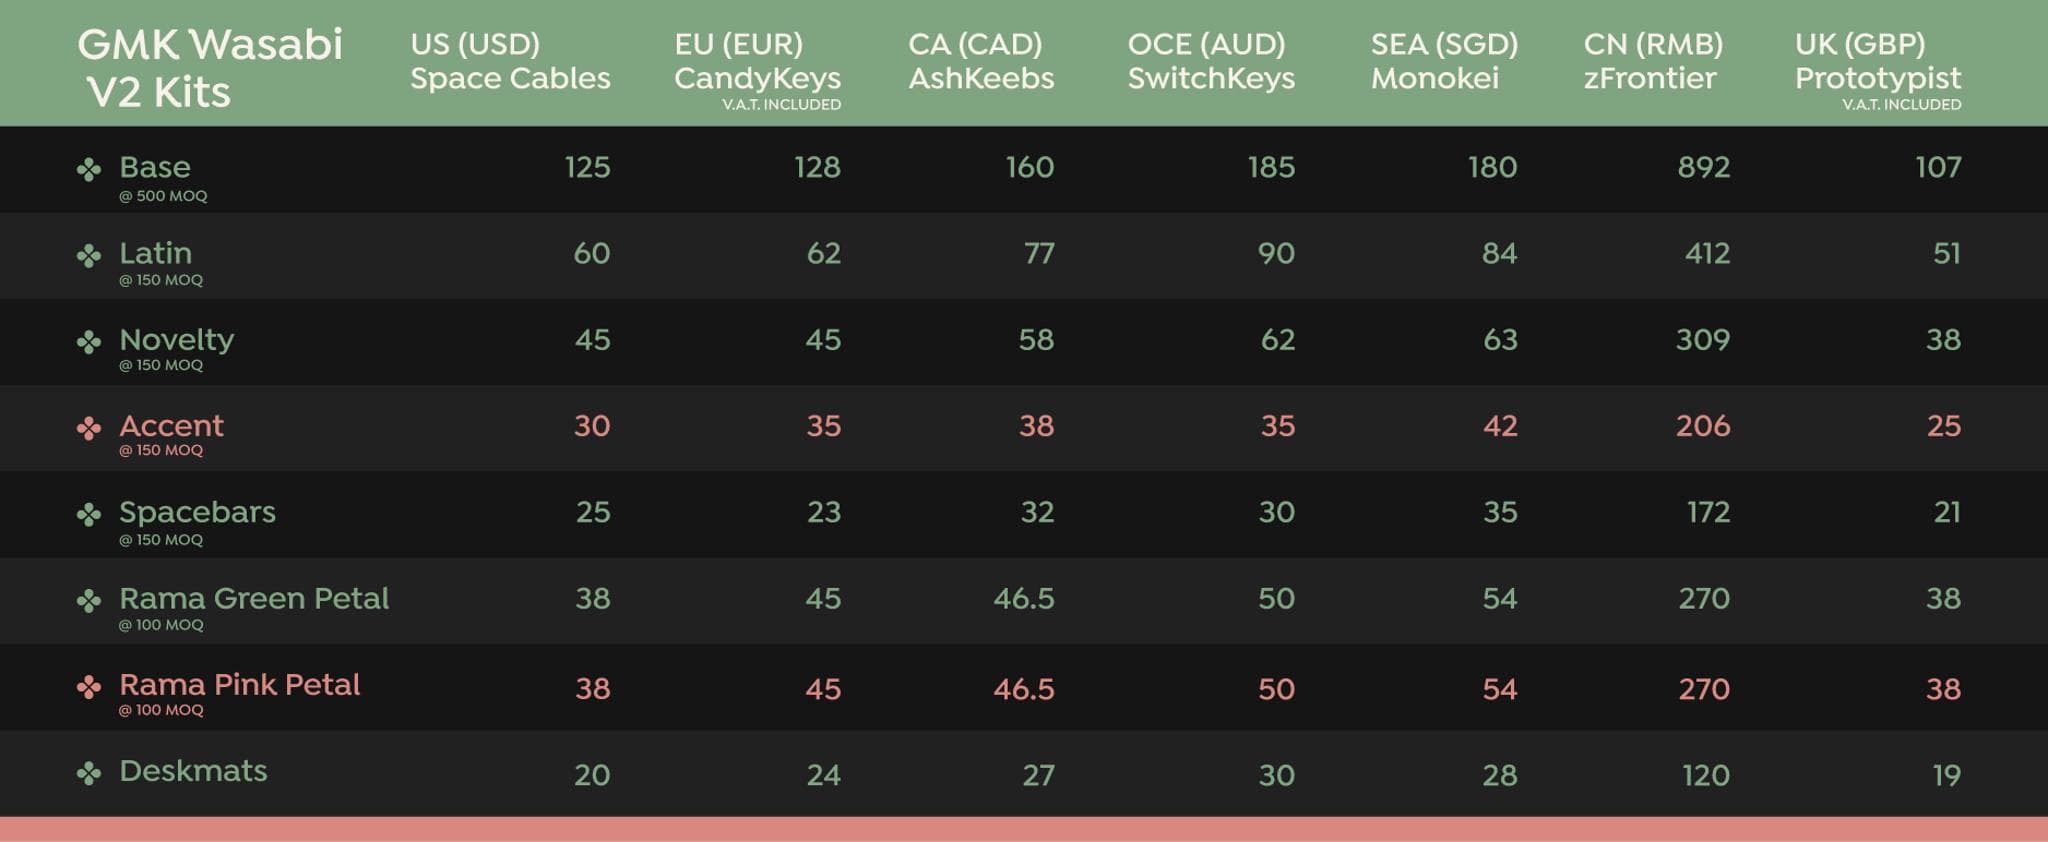Select the EU (EUR) CandyKeys header
This screenshot has height=842, width=2048.
[x=757, y=61]
